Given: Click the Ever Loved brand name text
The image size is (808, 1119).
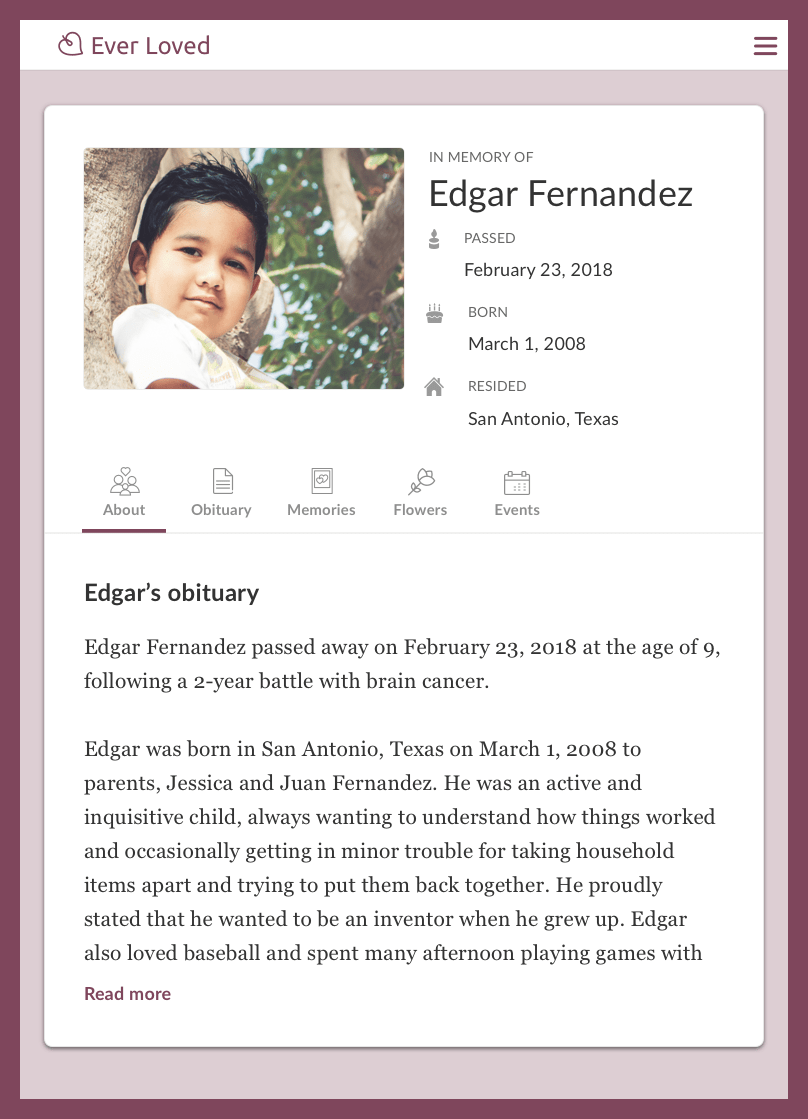Looking at the screenshot, I should pyautogui.click(x=150, y=46).
